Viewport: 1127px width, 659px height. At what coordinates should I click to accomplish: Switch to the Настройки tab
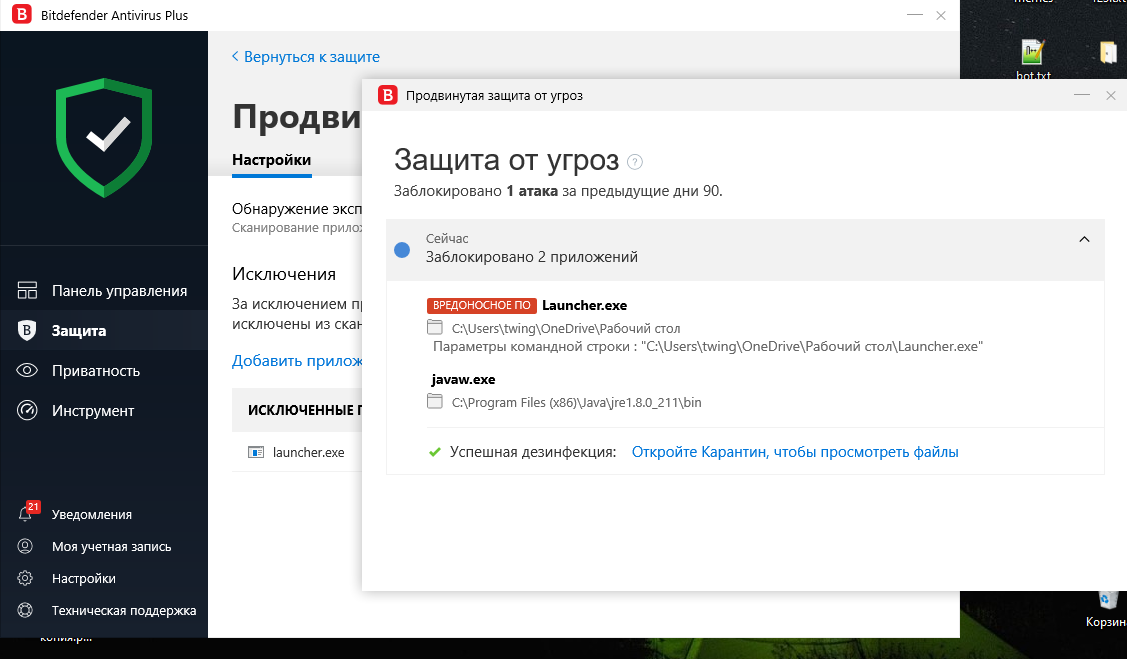(272, 160)
